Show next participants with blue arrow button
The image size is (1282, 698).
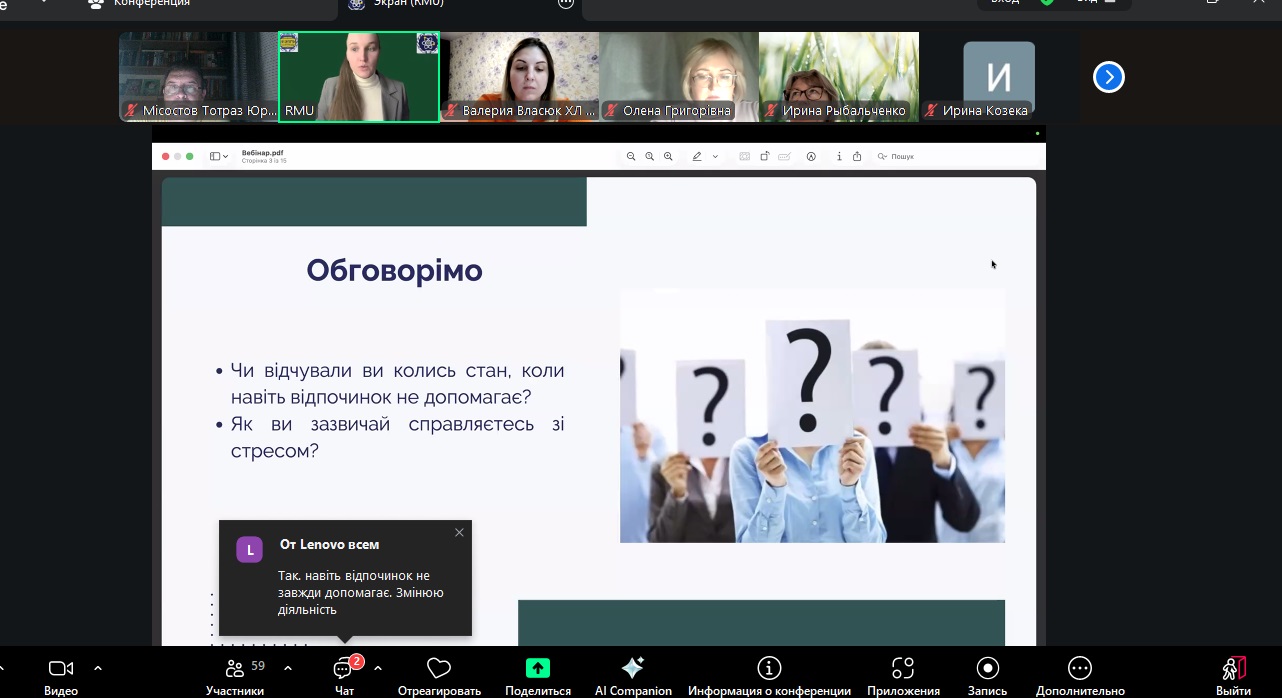click(x=1109, y=77)
